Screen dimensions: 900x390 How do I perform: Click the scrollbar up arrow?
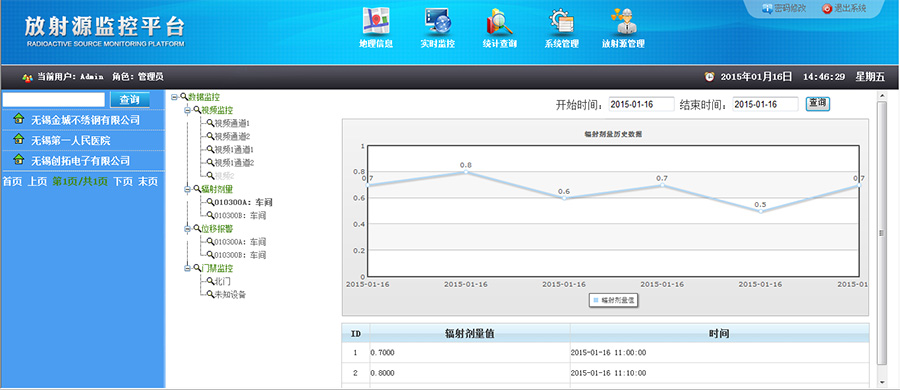[x=883, y=95]
